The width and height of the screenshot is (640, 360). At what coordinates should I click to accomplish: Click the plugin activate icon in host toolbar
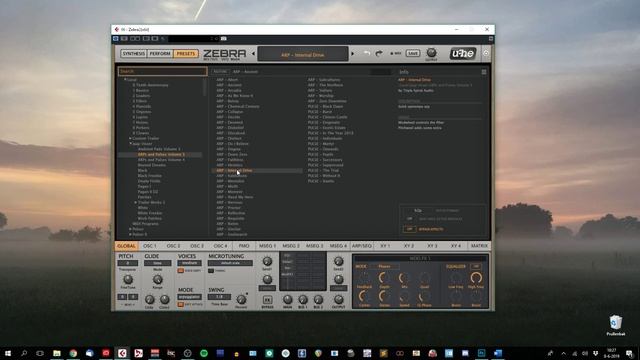point(116,39)
